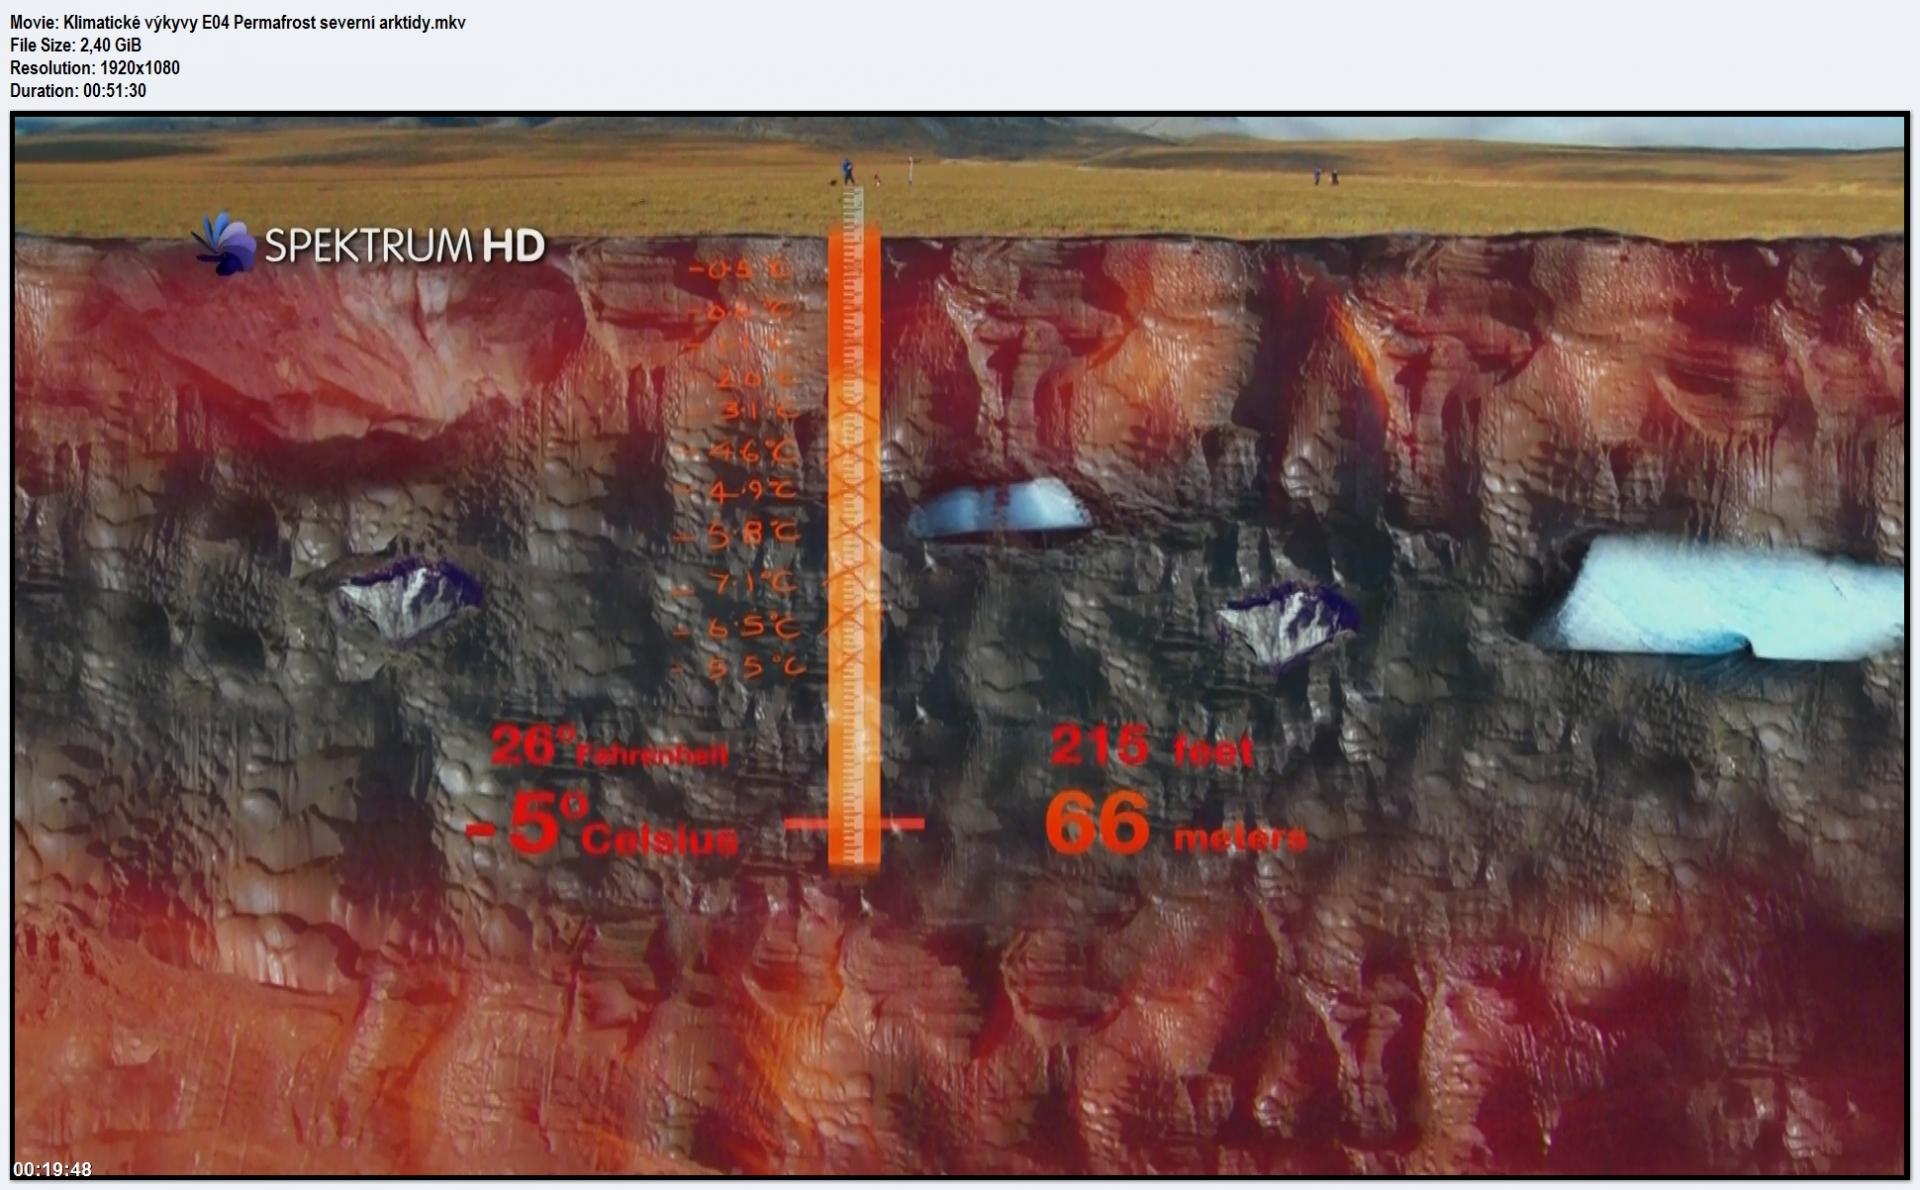
Task: Click the 00:19:48 timestamp overlay
Action: click(52, 1169)
